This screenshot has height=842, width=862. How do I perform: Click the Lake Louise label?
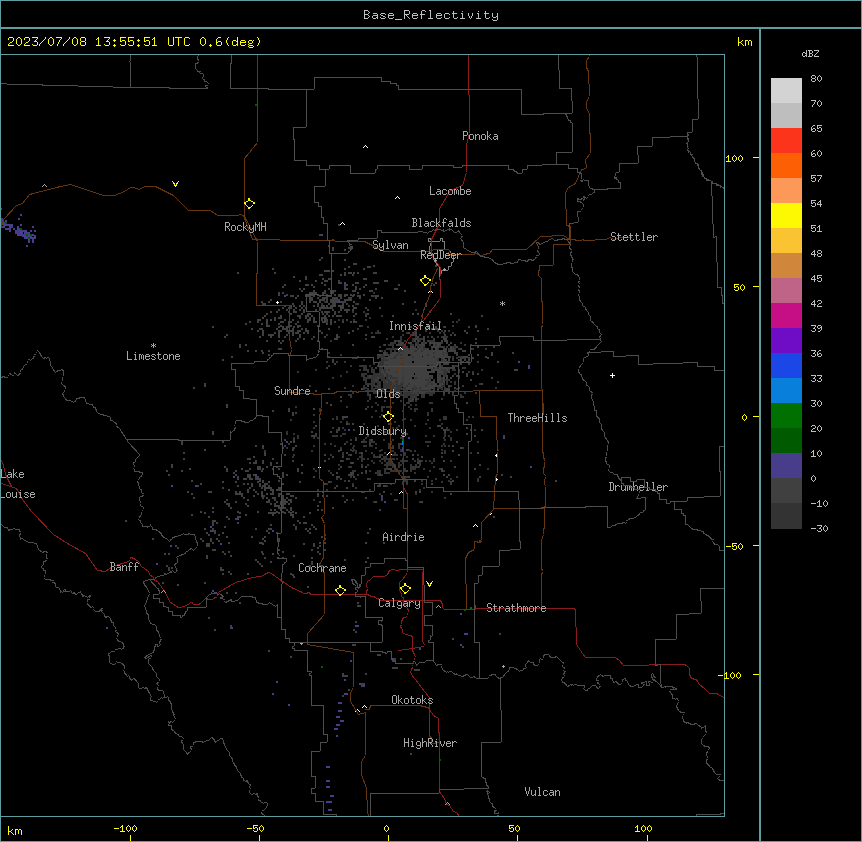click(18, 484)
